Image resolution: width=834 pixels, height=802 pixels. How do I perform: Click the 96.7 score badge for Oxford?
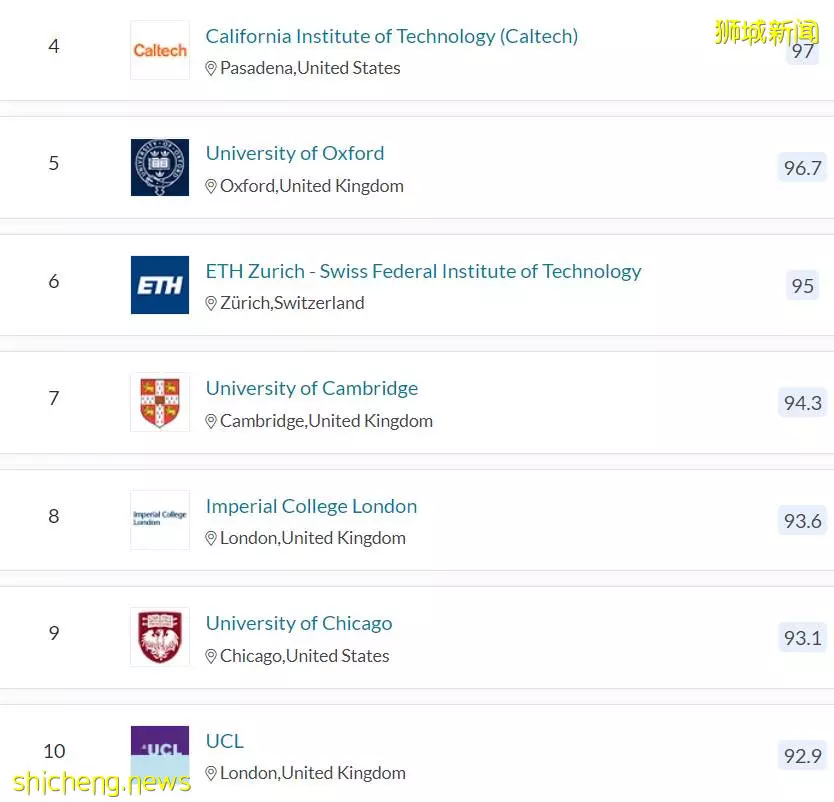point(802,168)
